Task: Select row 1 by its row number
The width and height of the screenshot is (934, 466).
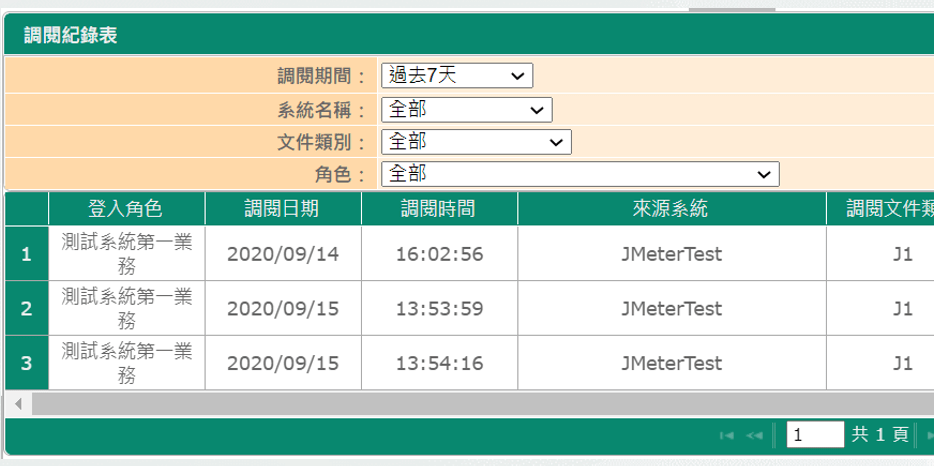Action: (x=27, y=254)
